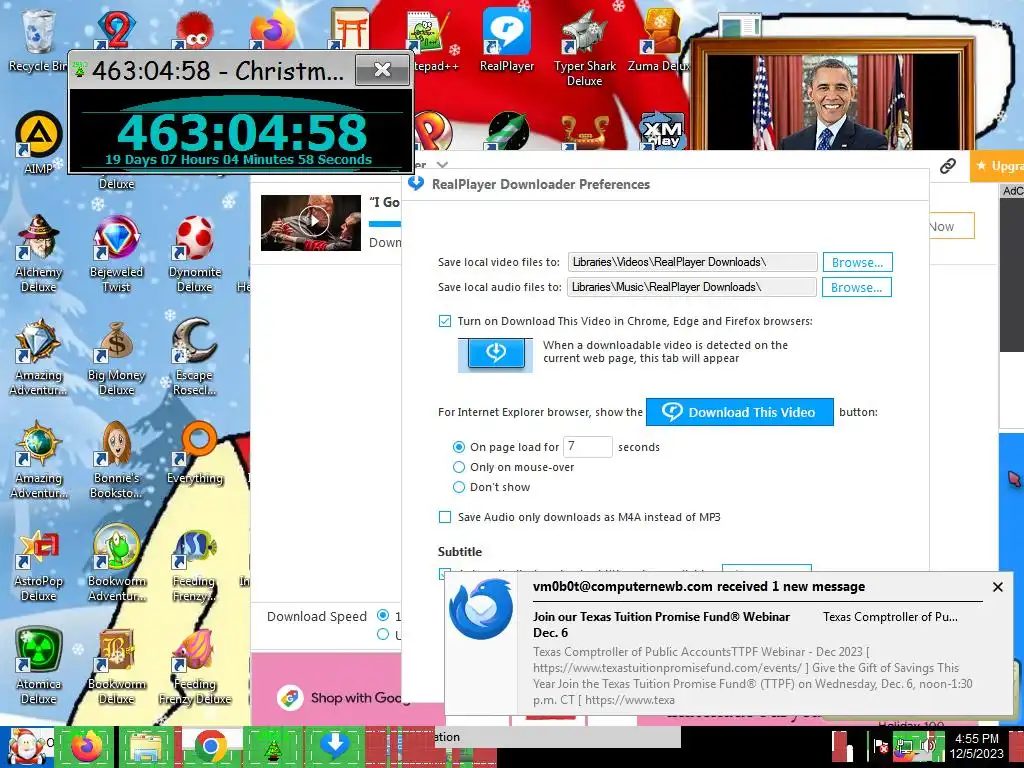
Task: Open the Recycle Bin desktop icon
Action: tap(38, 39)
